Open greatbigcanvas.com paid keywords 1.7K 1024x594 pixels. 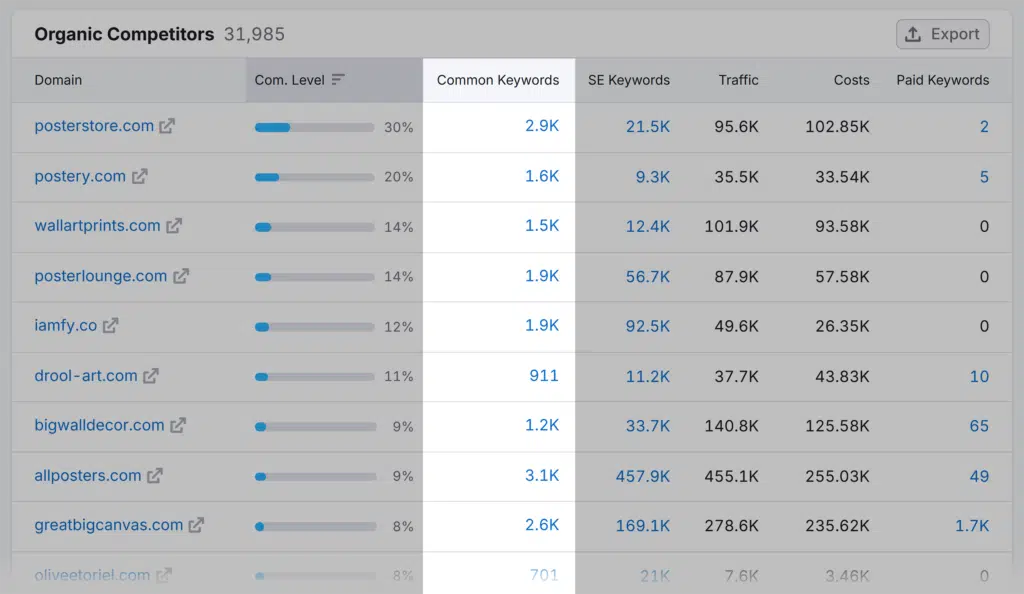[971, 525]
